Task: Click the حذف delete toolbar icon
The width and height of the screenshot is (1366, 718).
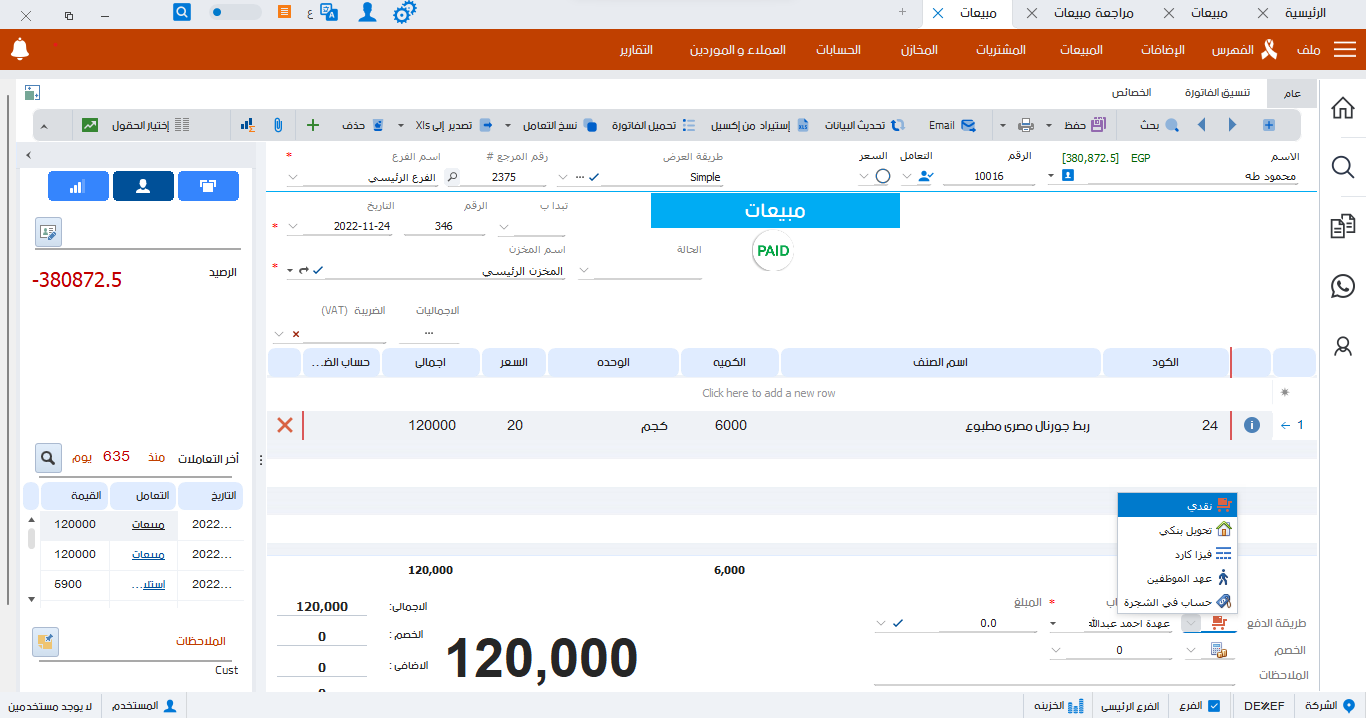Action: pos(378,124)
